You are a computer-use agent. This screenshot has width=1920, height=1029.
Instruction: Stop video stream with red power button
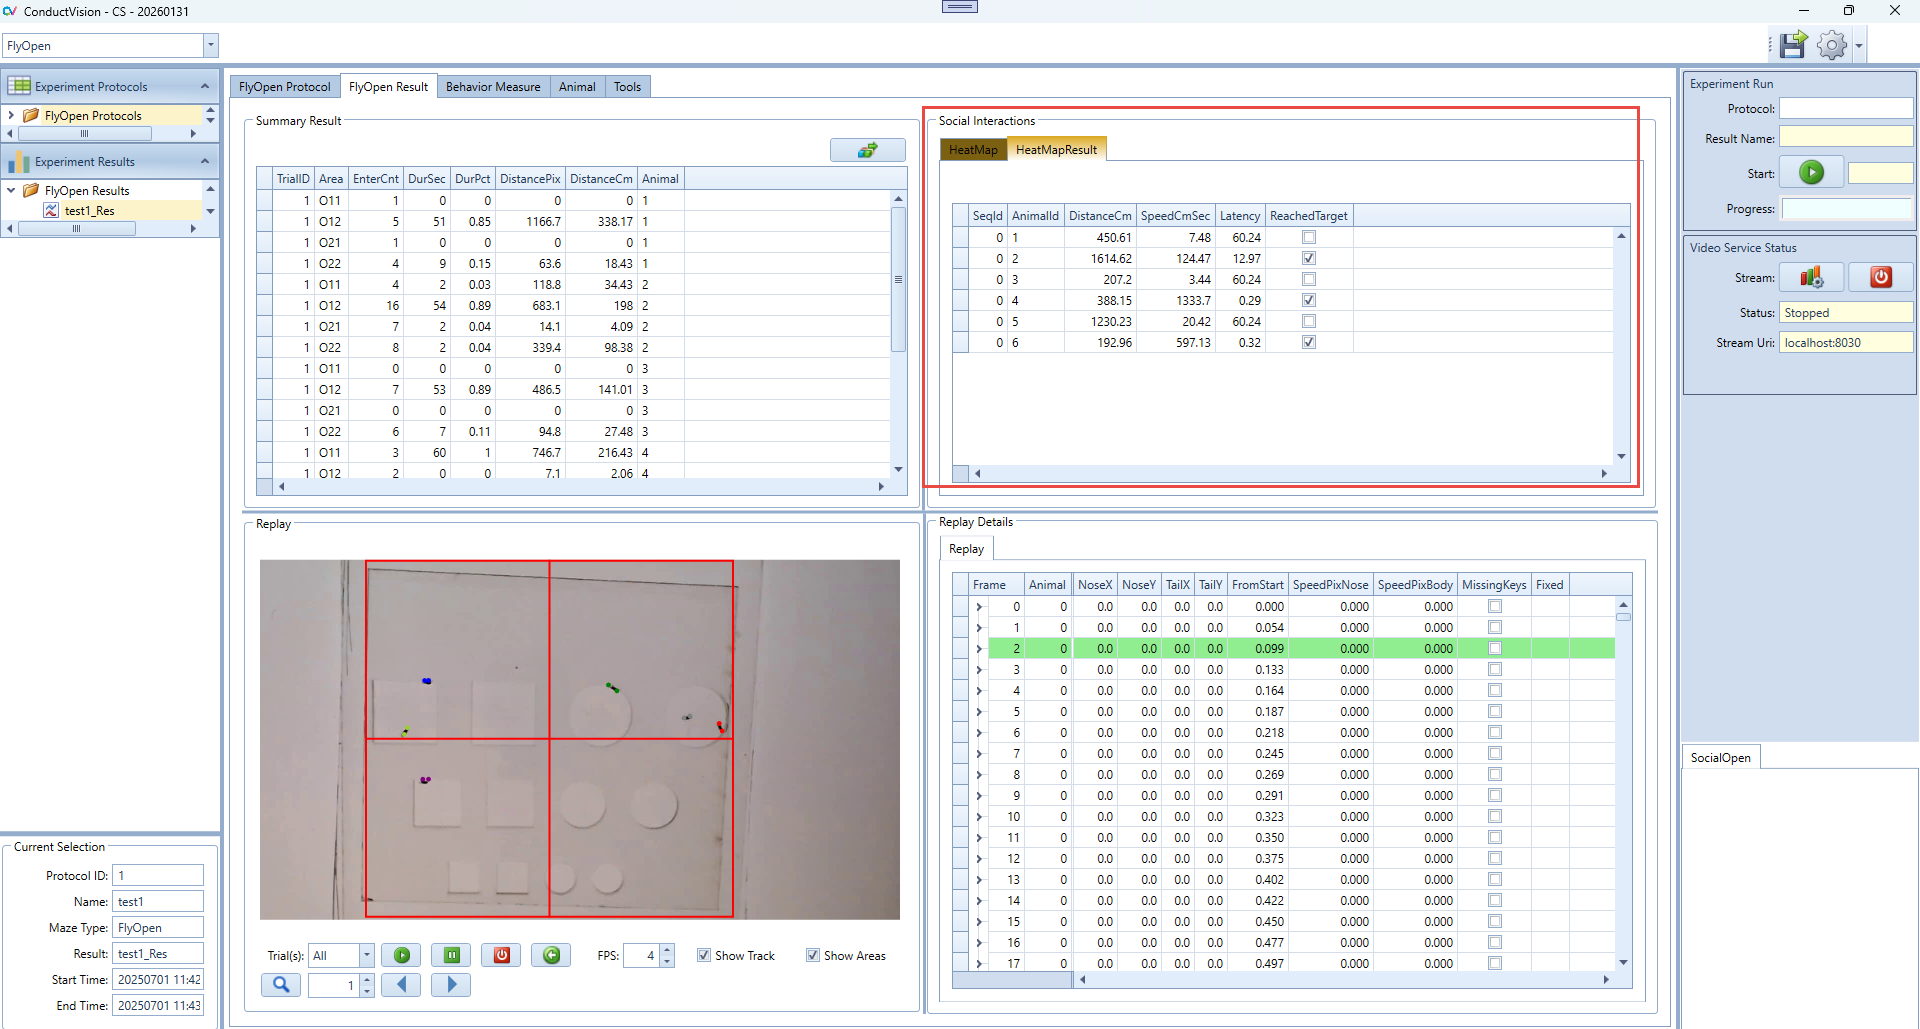(x=1880, y=277)
